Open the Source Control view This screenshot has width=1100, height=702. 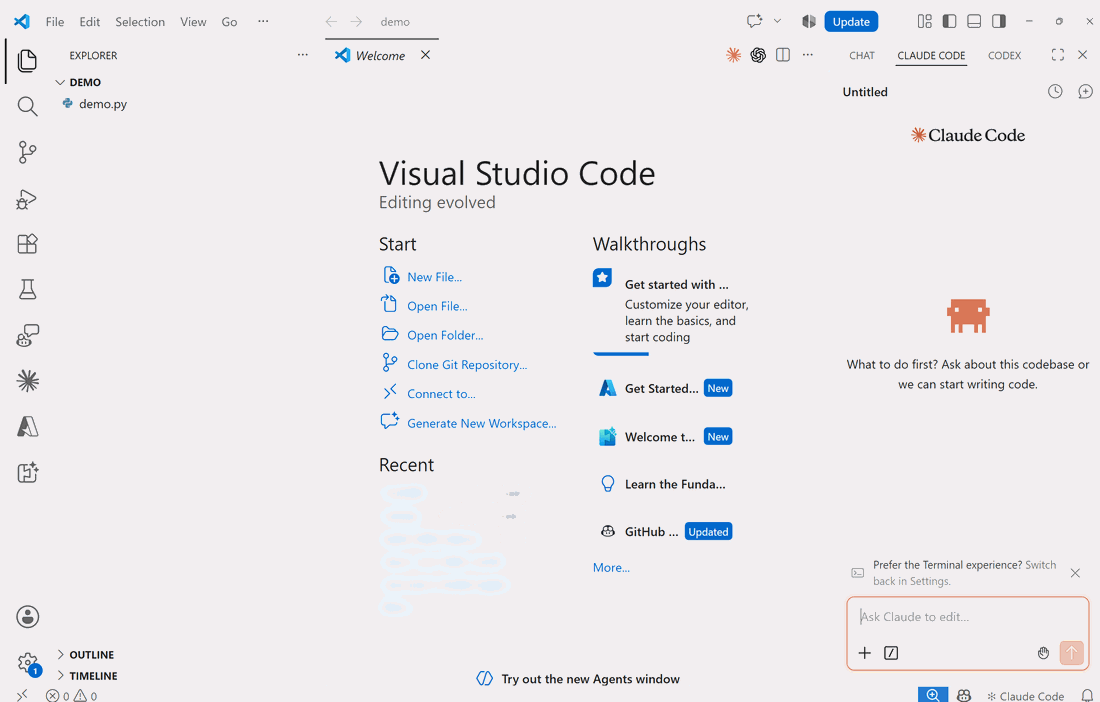[27, 152]
